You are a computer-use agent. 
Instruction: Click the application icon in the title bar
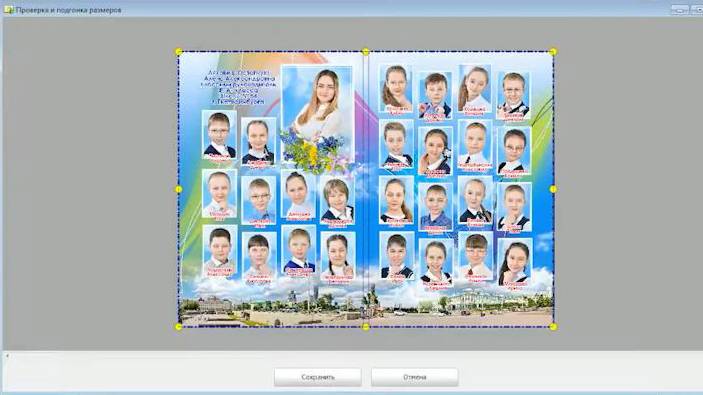(x=9, y=9)
